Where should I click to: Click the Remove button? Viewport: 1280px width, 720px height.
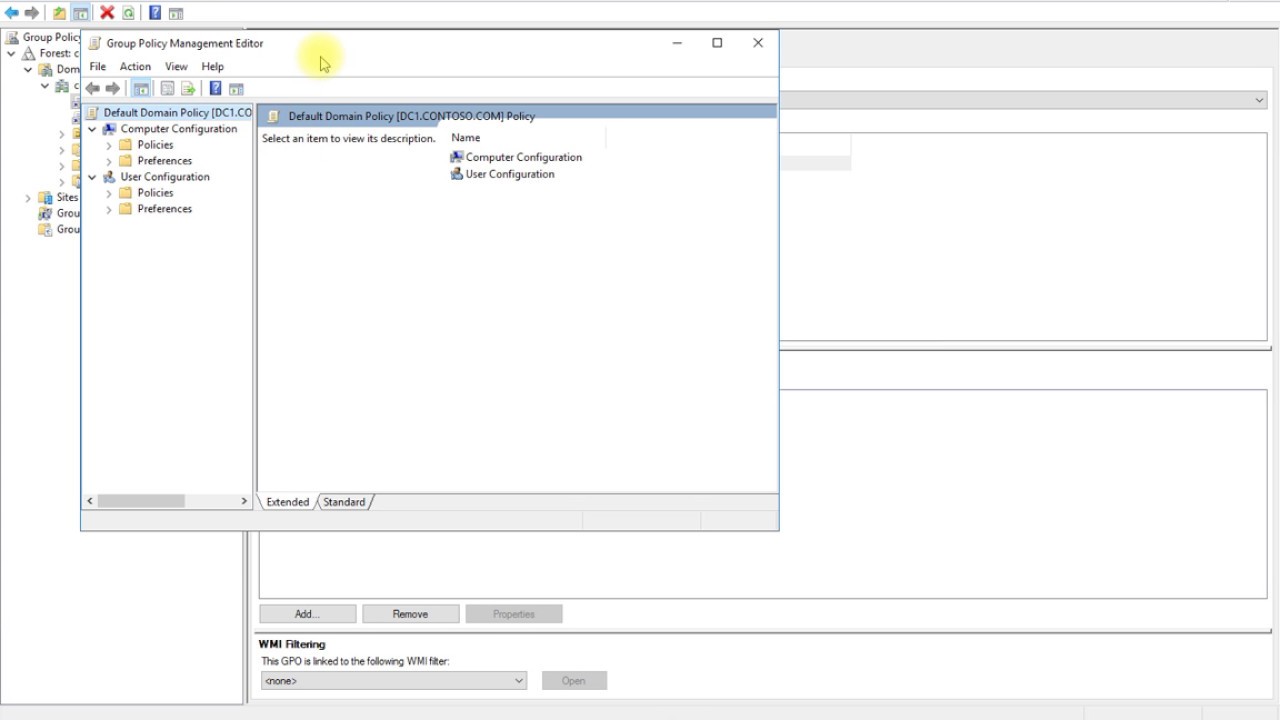[x=410, y=614]
